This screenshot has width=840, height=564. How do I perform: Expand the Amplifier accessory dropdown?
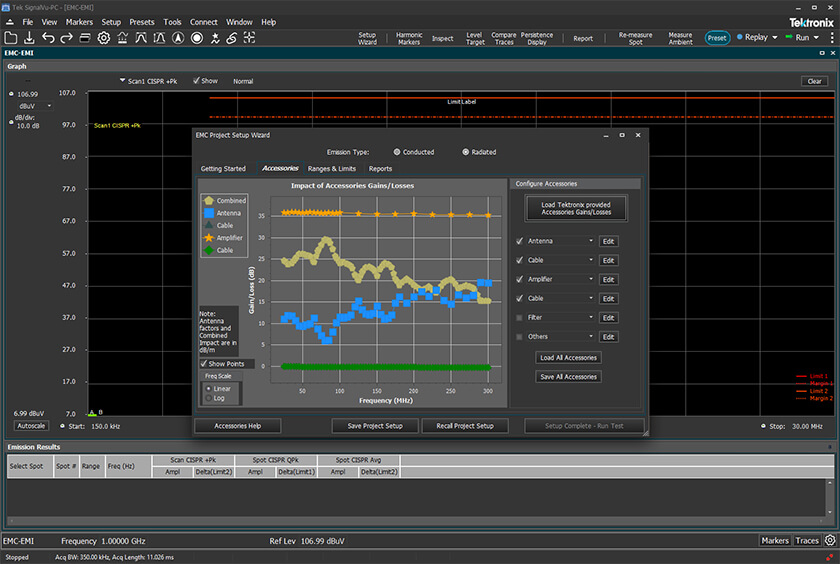pos(590,280)
